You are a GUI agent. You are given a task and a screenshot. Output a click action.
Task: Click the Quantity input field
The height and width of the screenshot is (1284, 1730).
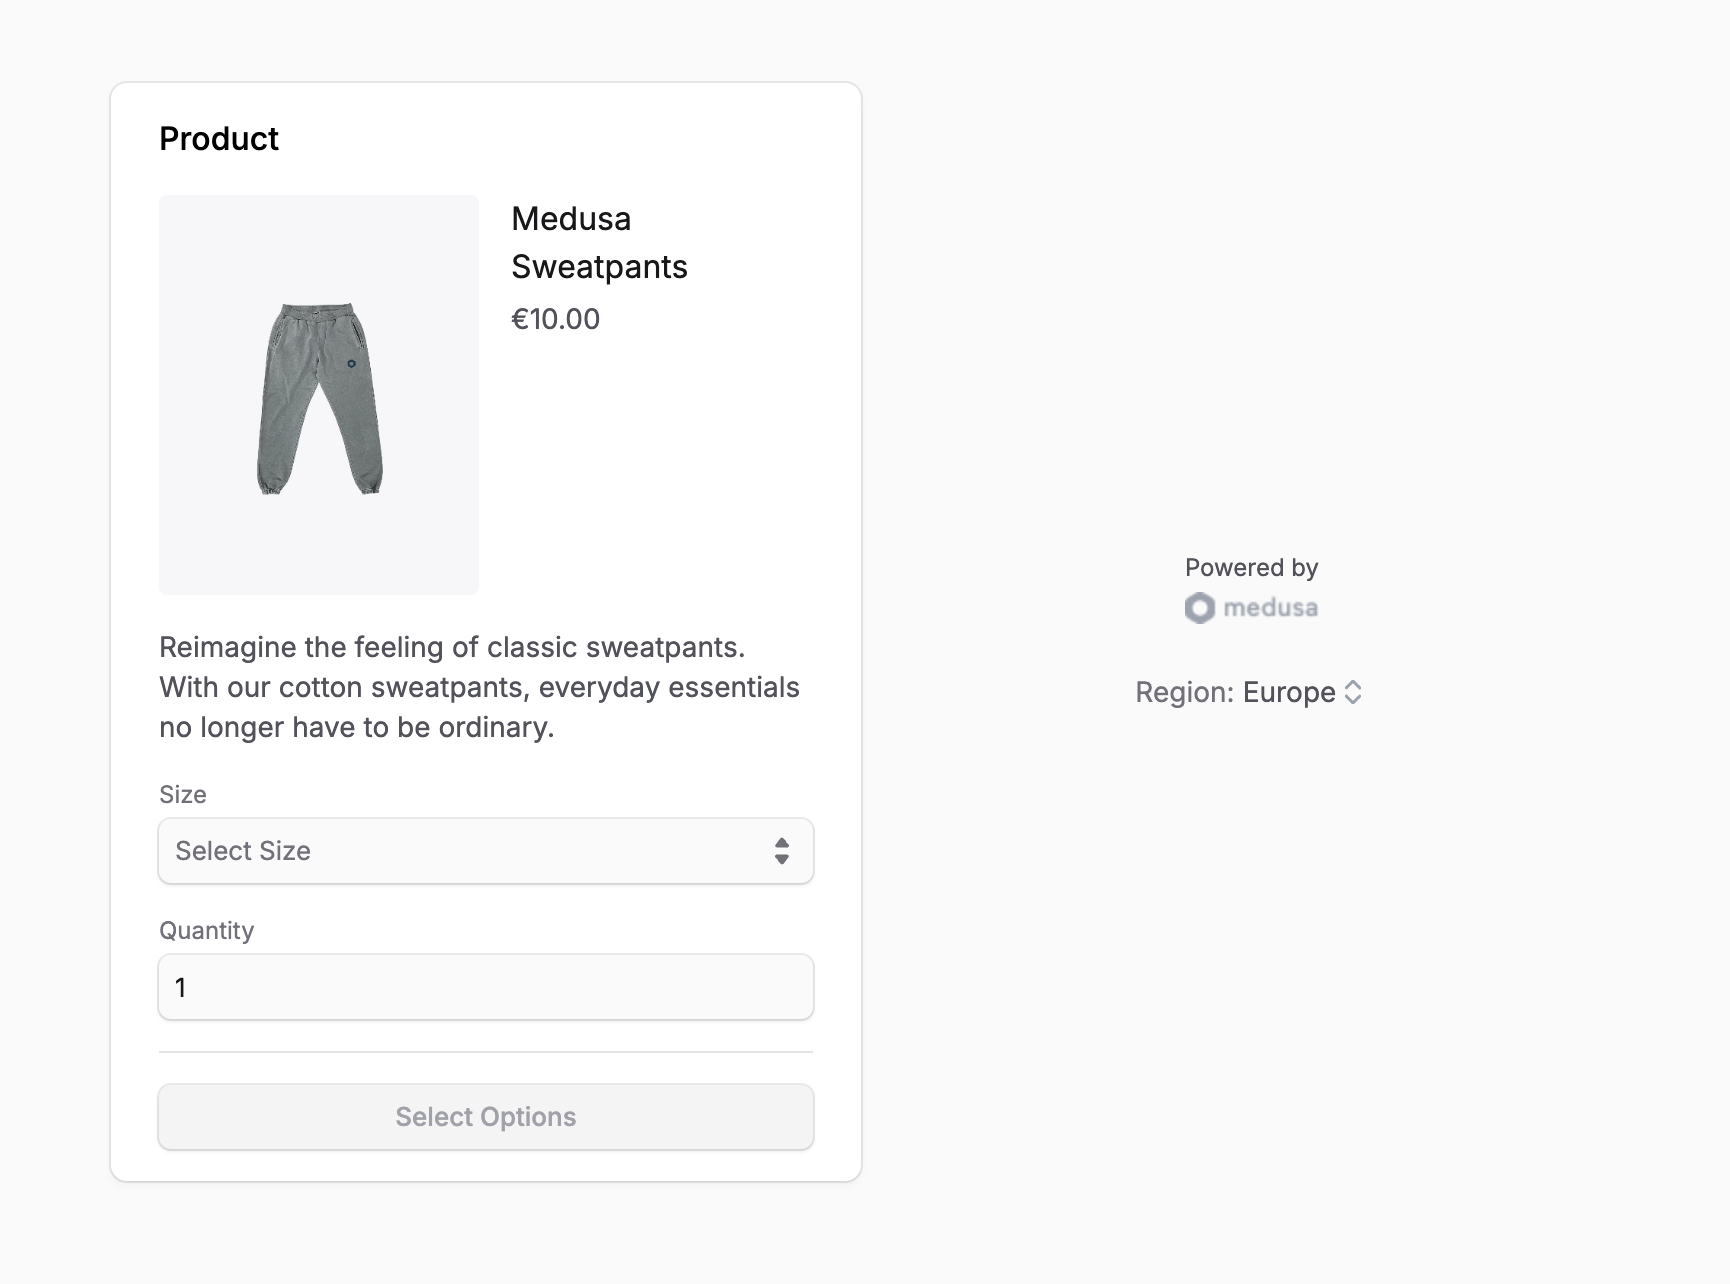click(x=485, y=987)
